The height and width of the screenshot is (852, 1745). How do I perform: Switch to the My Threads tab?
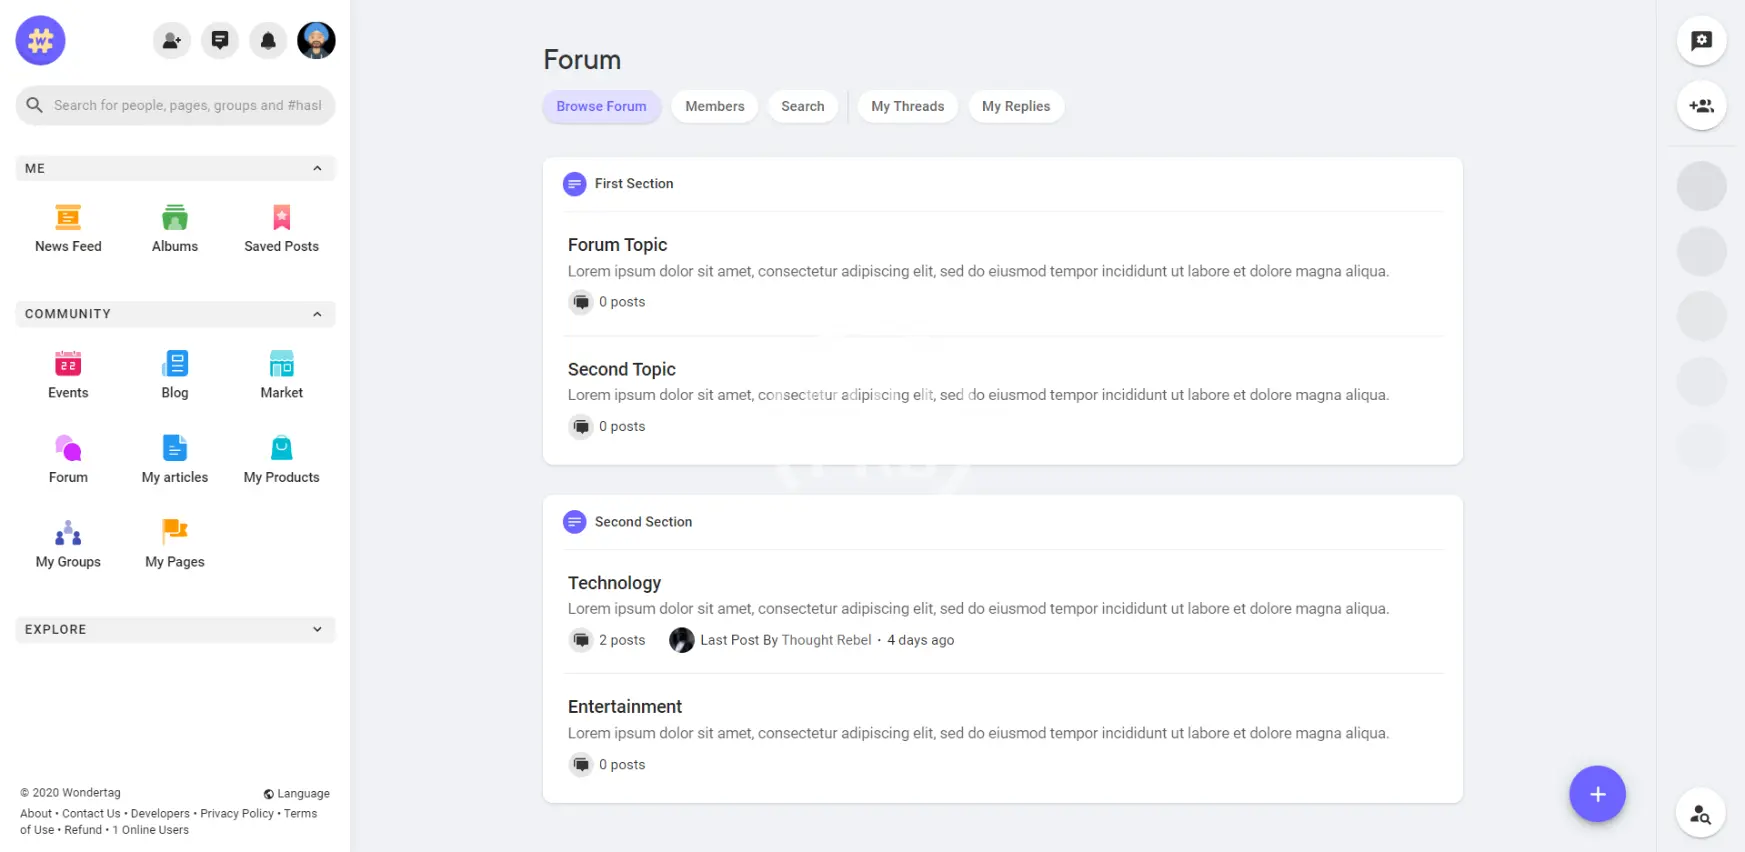tap(907, 107)
